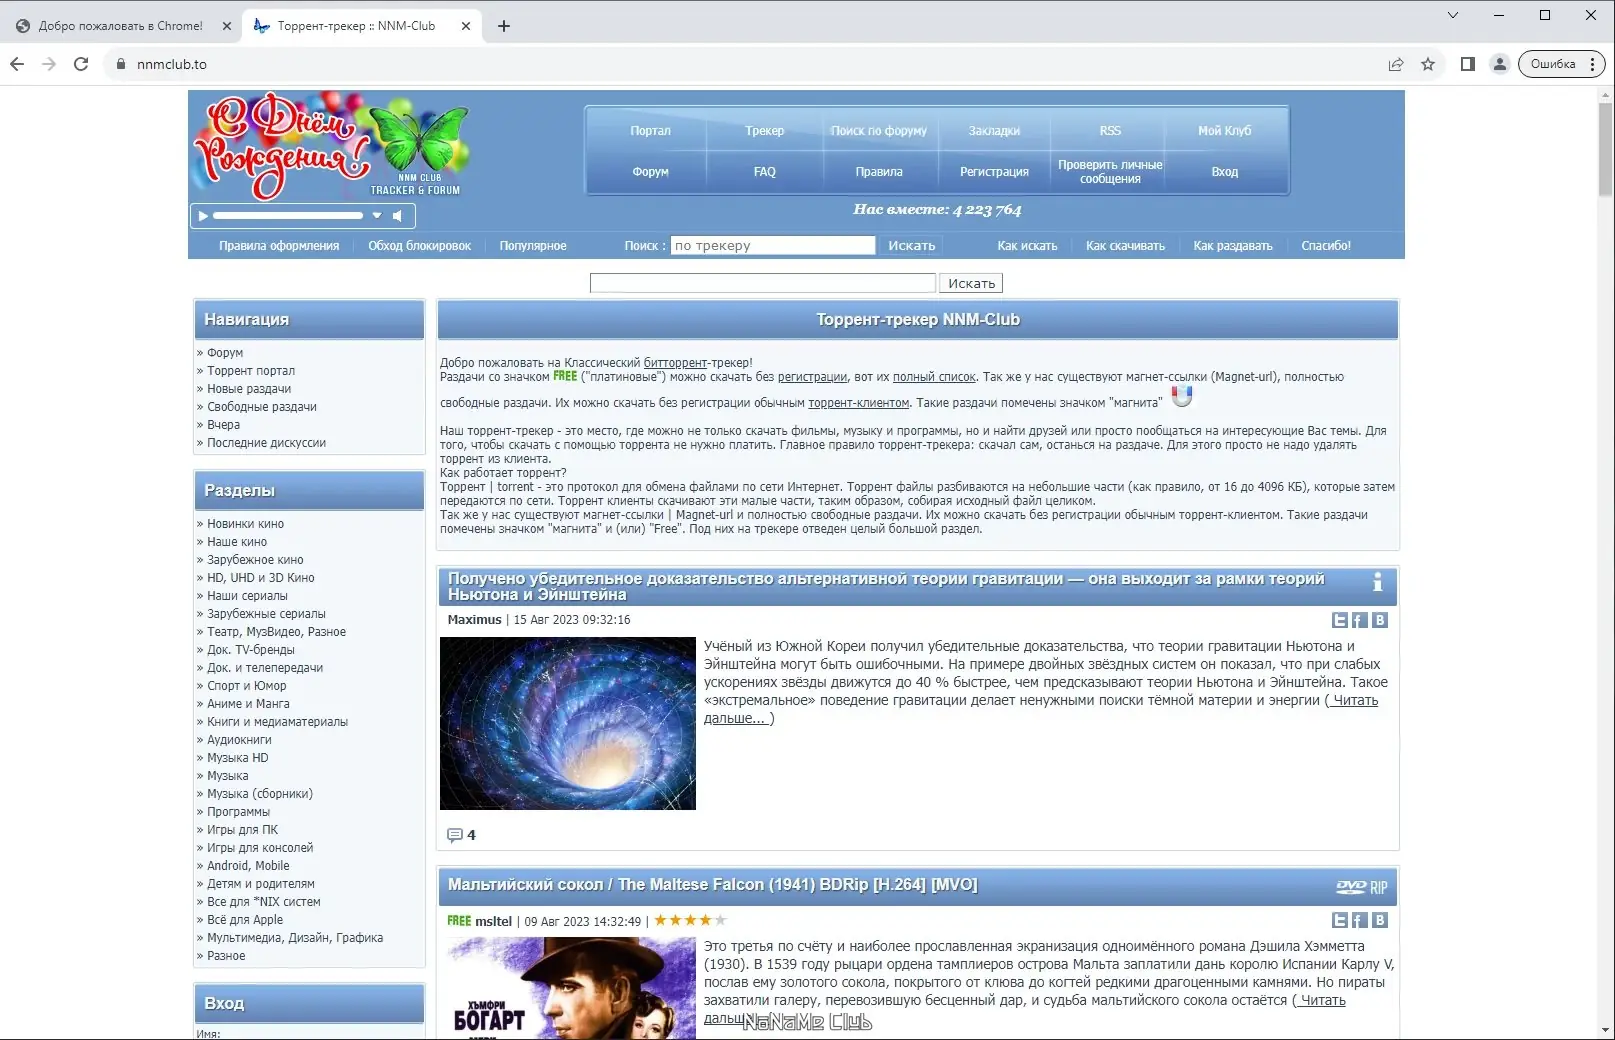Image resolution: width=1615 pixels, height=1040 pixels.
Task: Open the Мой Клуб menu item
Action: [1225, 131]
